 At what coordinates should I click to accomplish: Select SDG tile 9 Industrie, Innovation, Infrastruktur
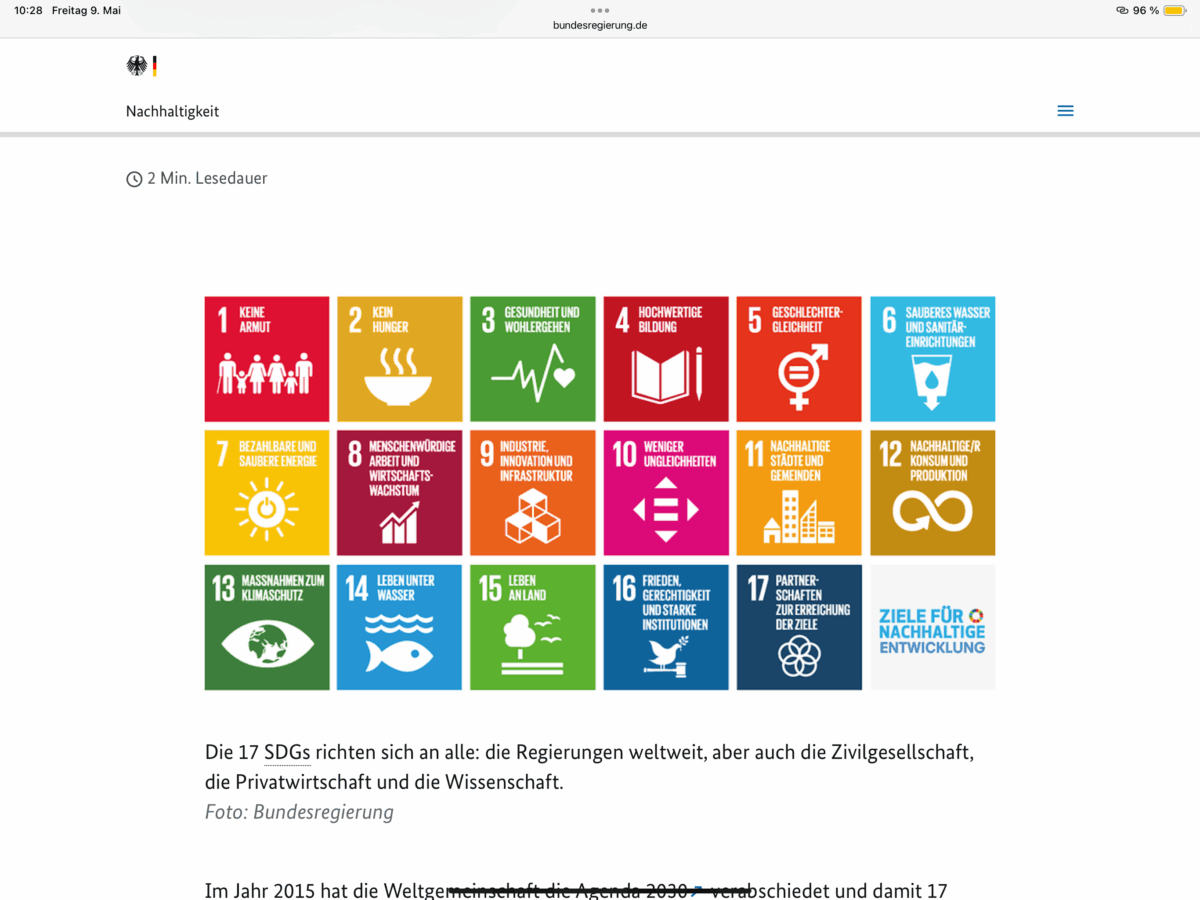533,493
